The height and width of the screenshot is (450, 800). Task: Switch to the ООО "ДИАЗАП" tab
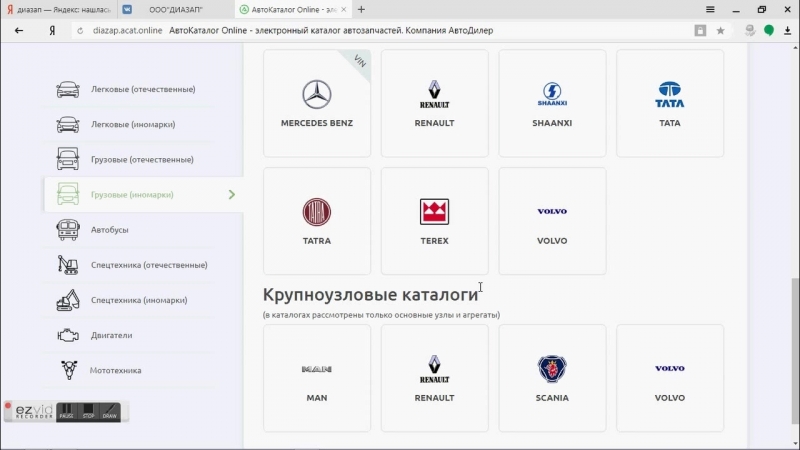(x=176, y=10)
